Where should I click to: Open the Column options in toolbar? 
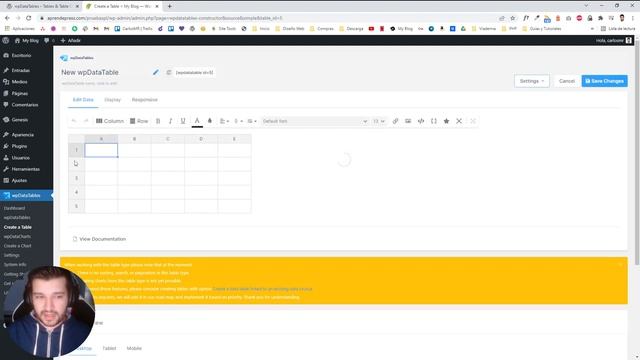pos(110,121)
